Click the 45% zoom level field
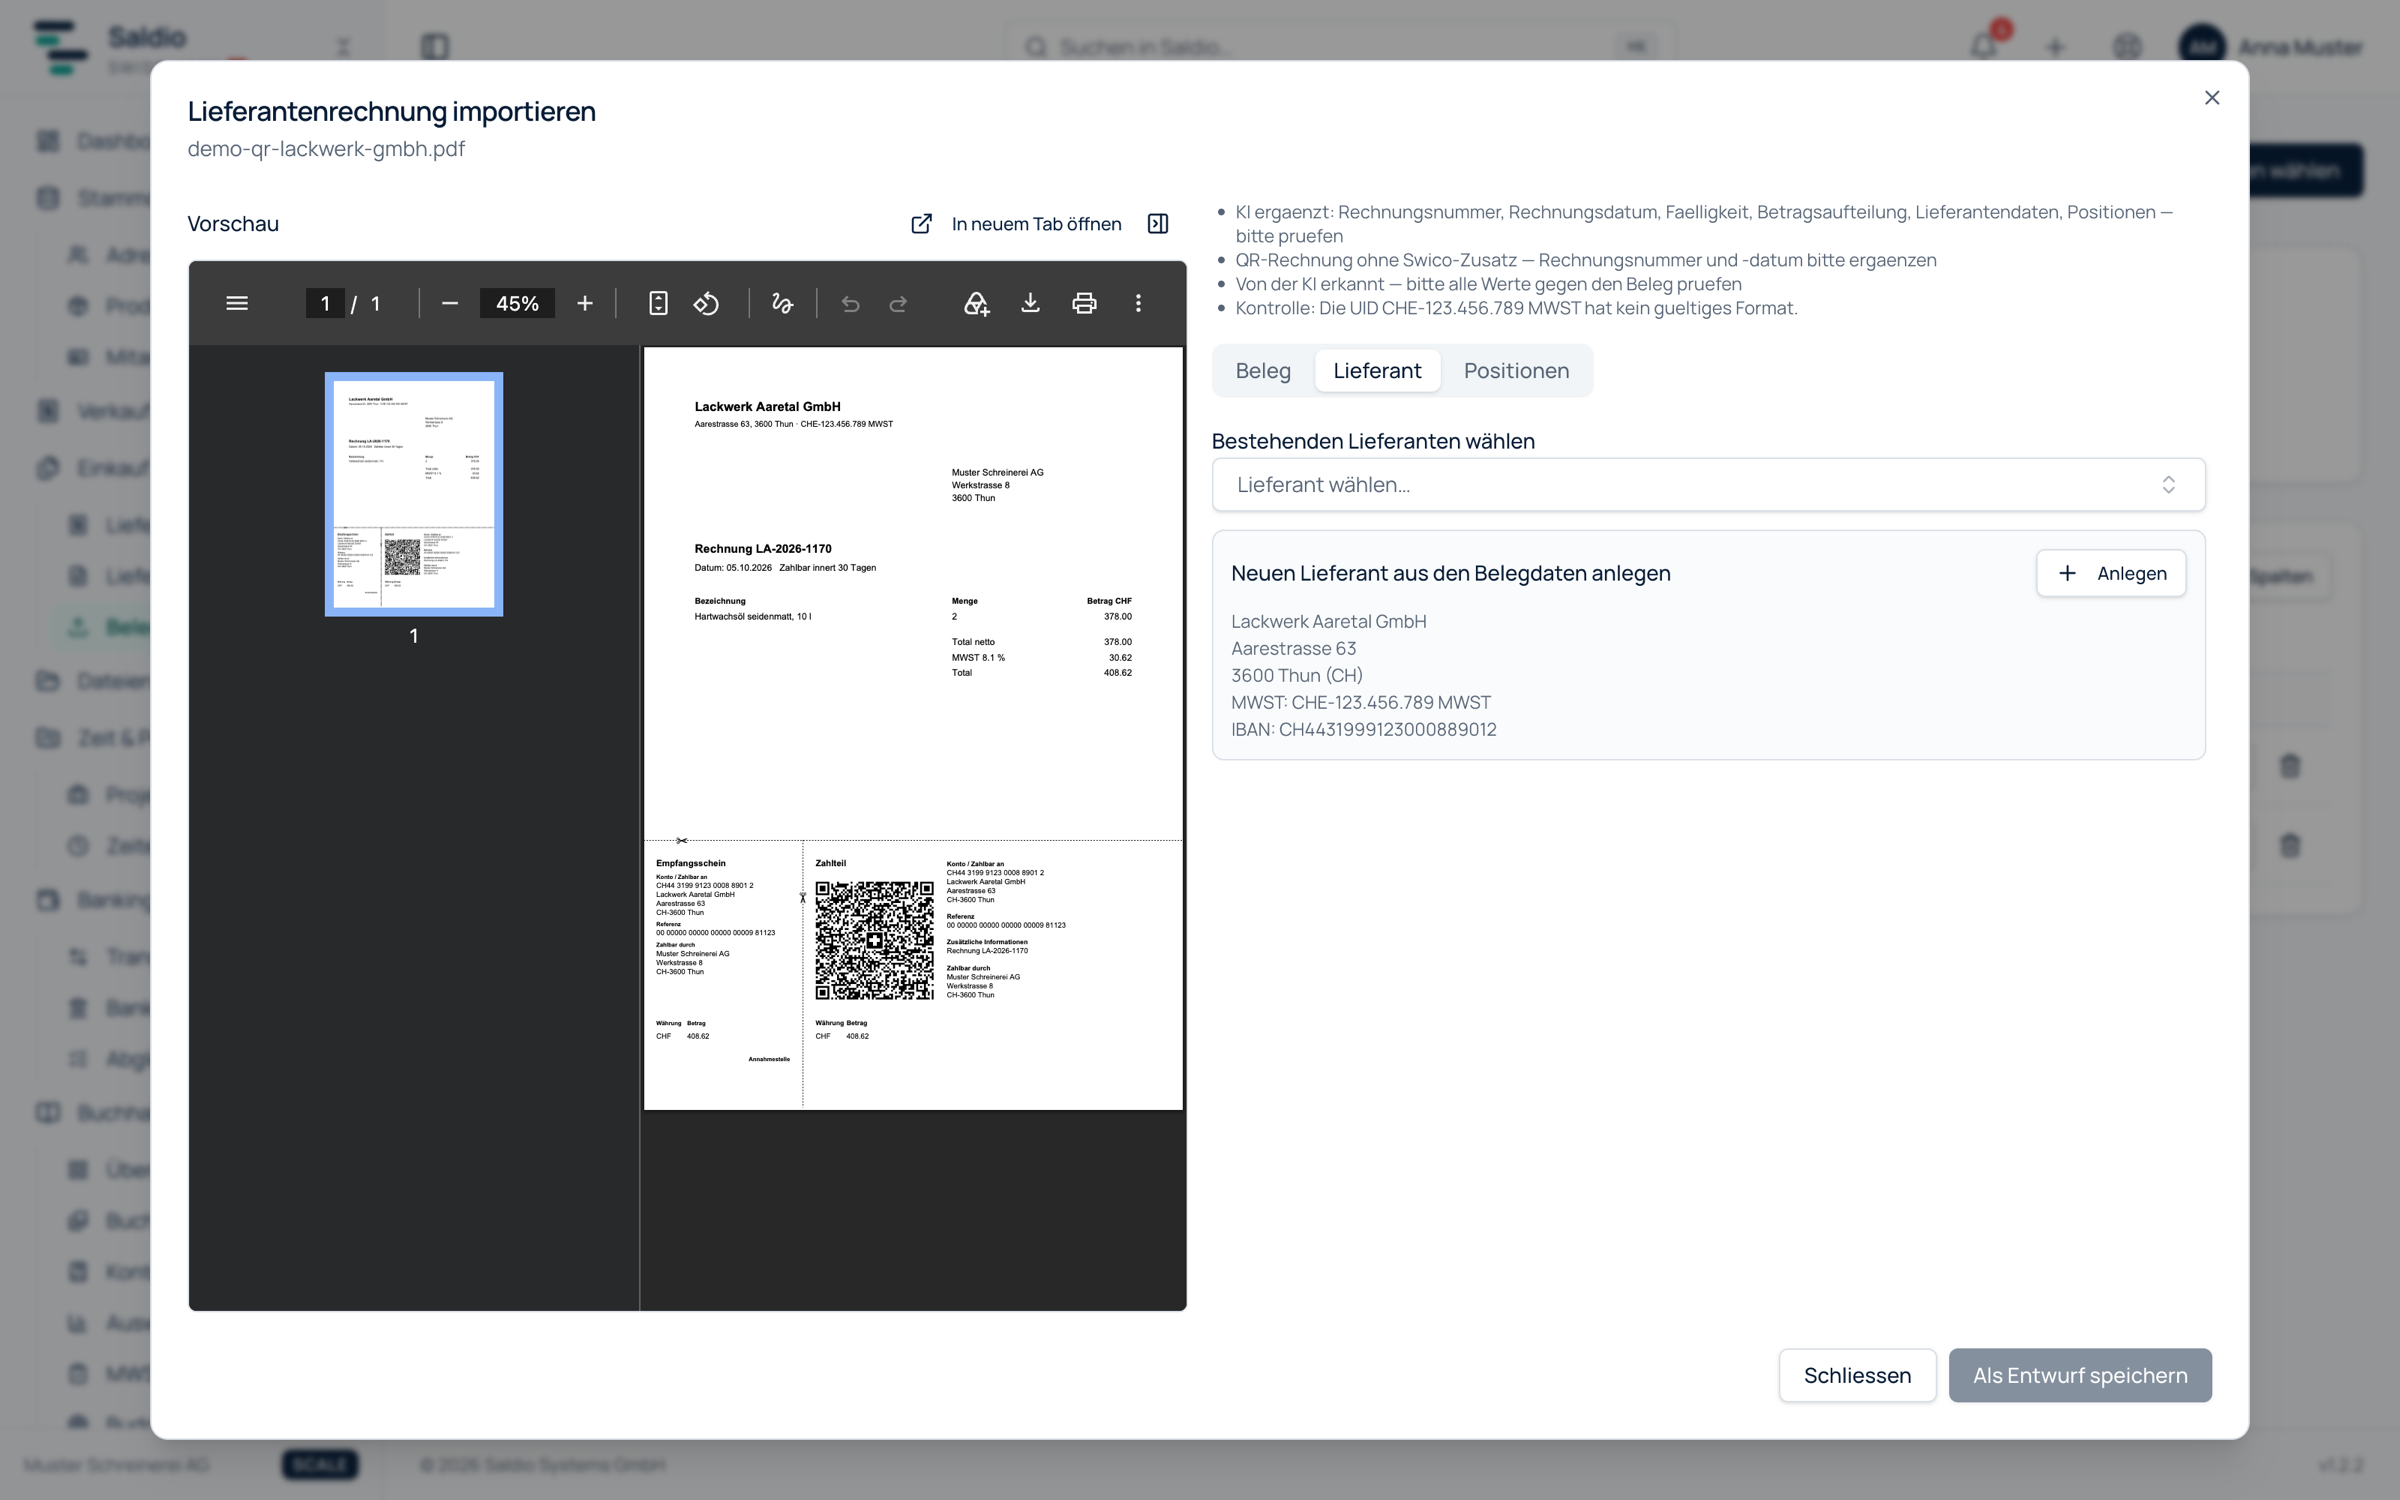Viewport: 2400px width, 1500px height. pos(517,303)
